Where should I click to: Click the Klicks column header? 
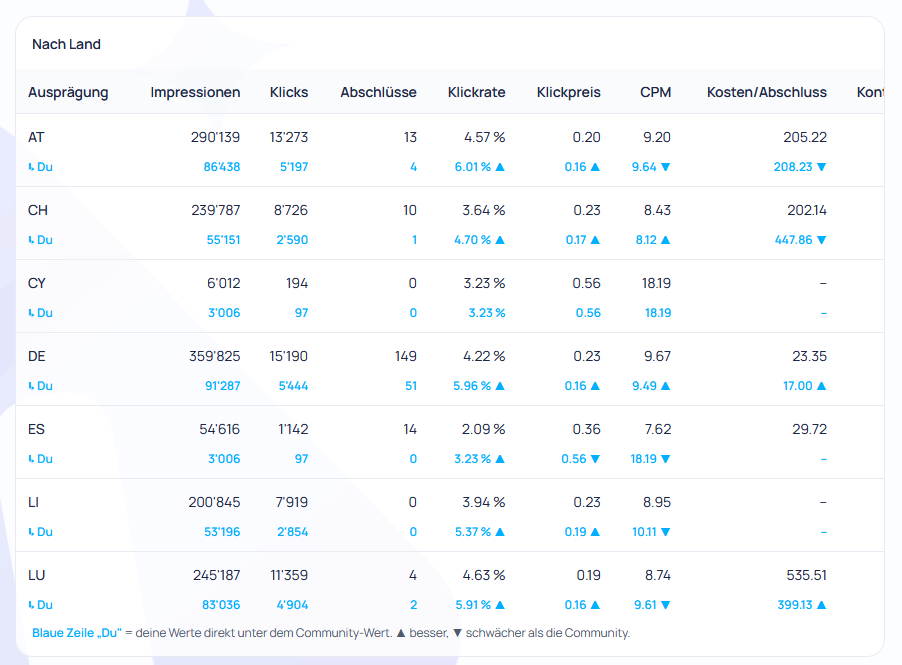[289, 93]
